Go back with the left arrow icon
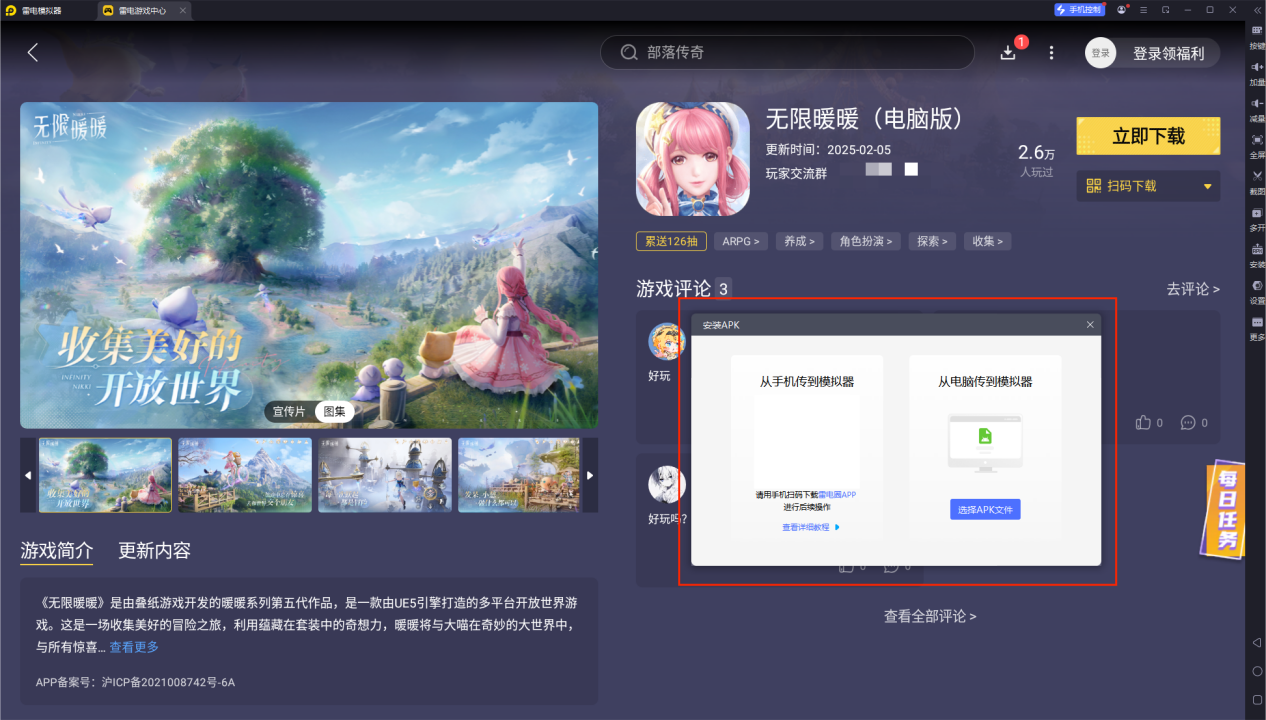Screen dimensions: 1266x720 pos(33,53)
